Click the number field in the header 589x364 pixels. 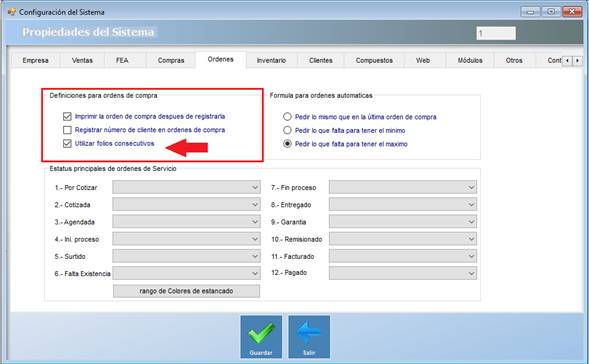tap(496, 33)
